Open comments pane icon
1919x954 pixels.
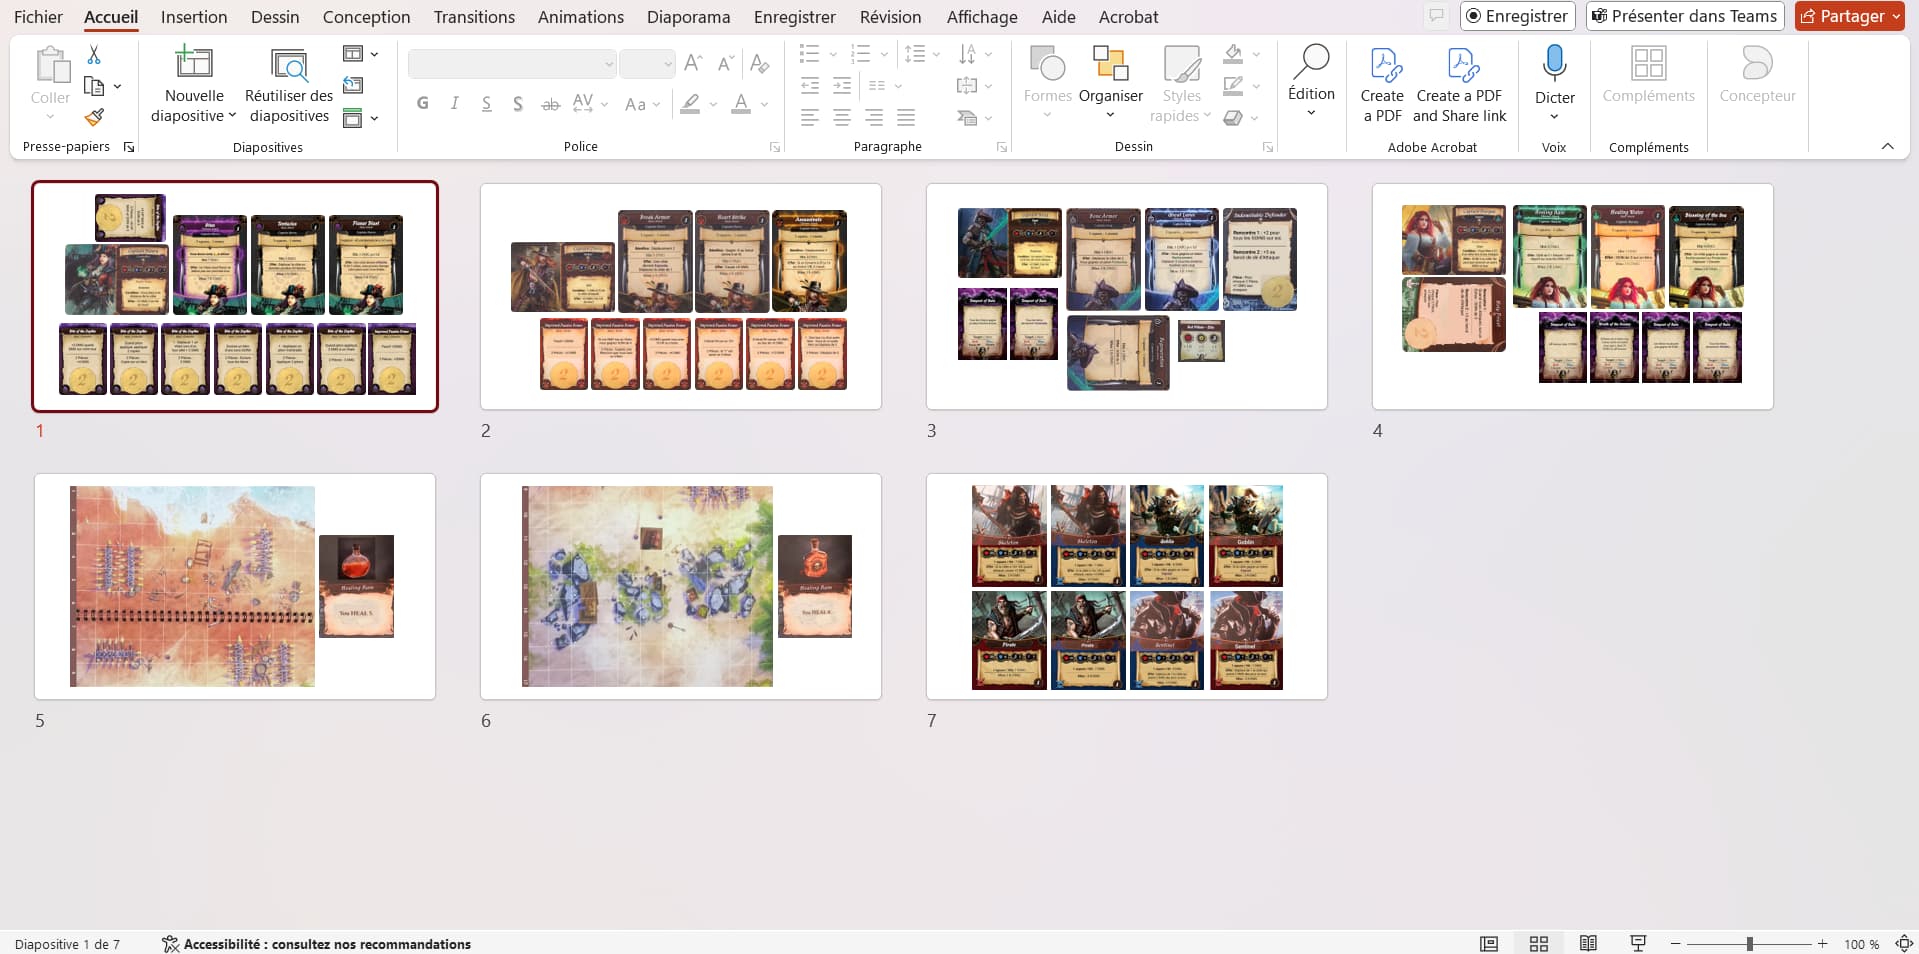tap(1436, 16)
